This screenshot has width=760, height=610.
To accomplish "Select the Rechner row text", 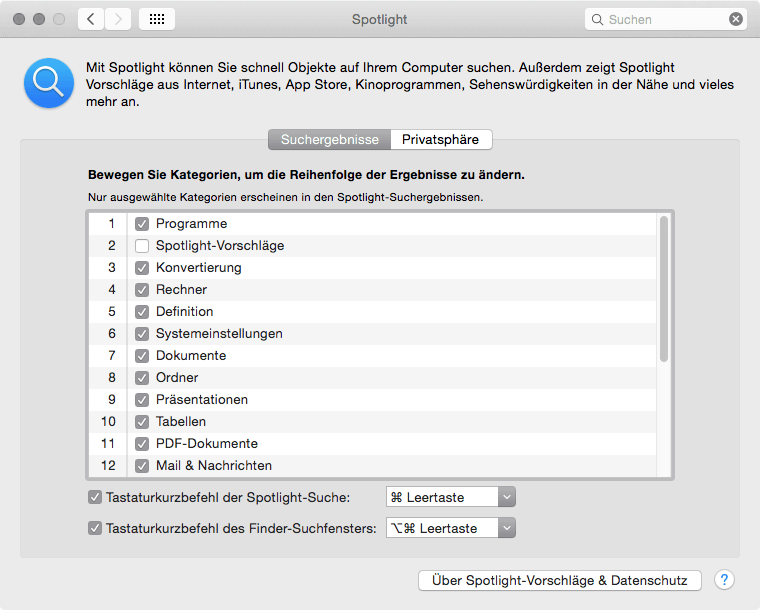I will pos(181,290).
